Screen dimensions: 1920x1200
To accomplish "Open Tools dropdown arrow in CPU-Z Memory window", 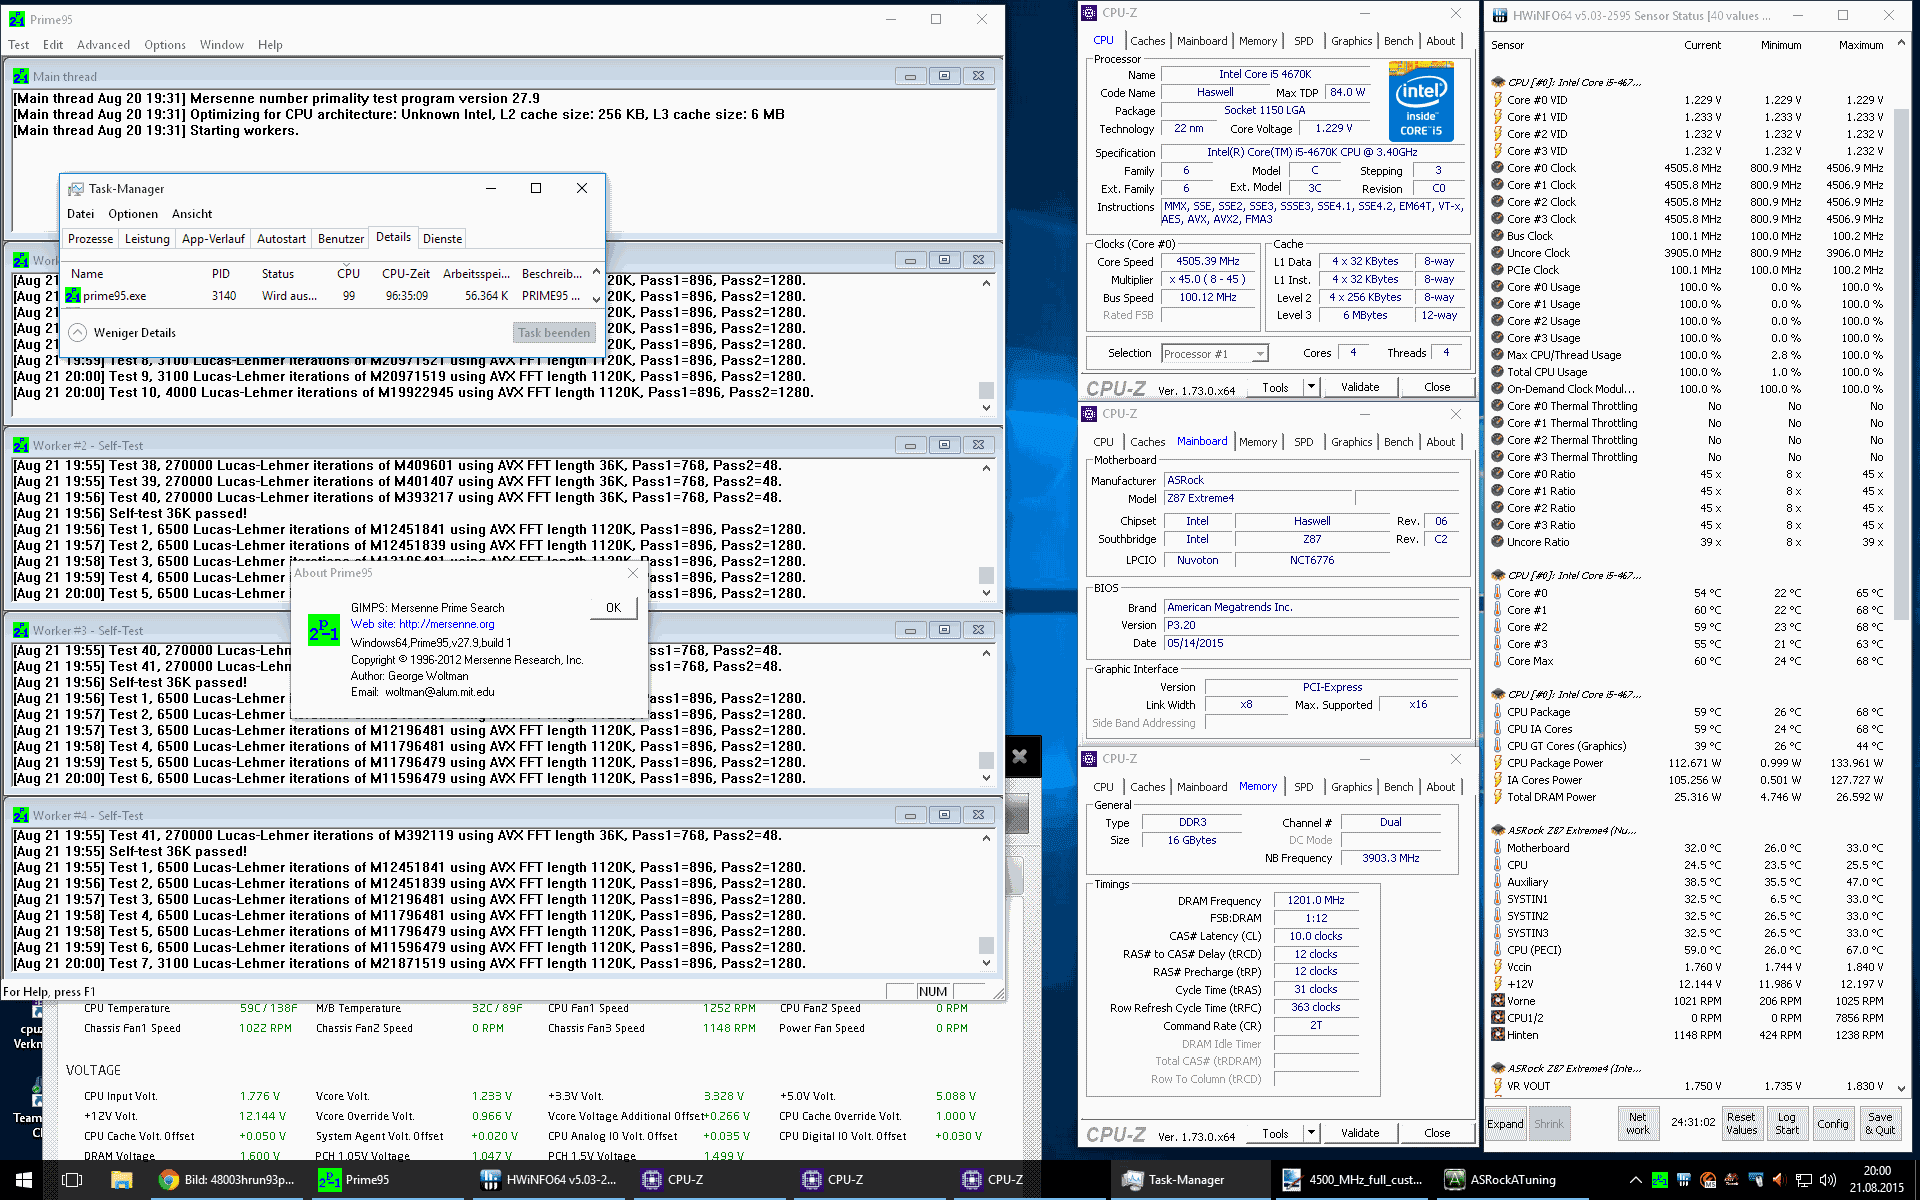I will pos(1311,1133).
